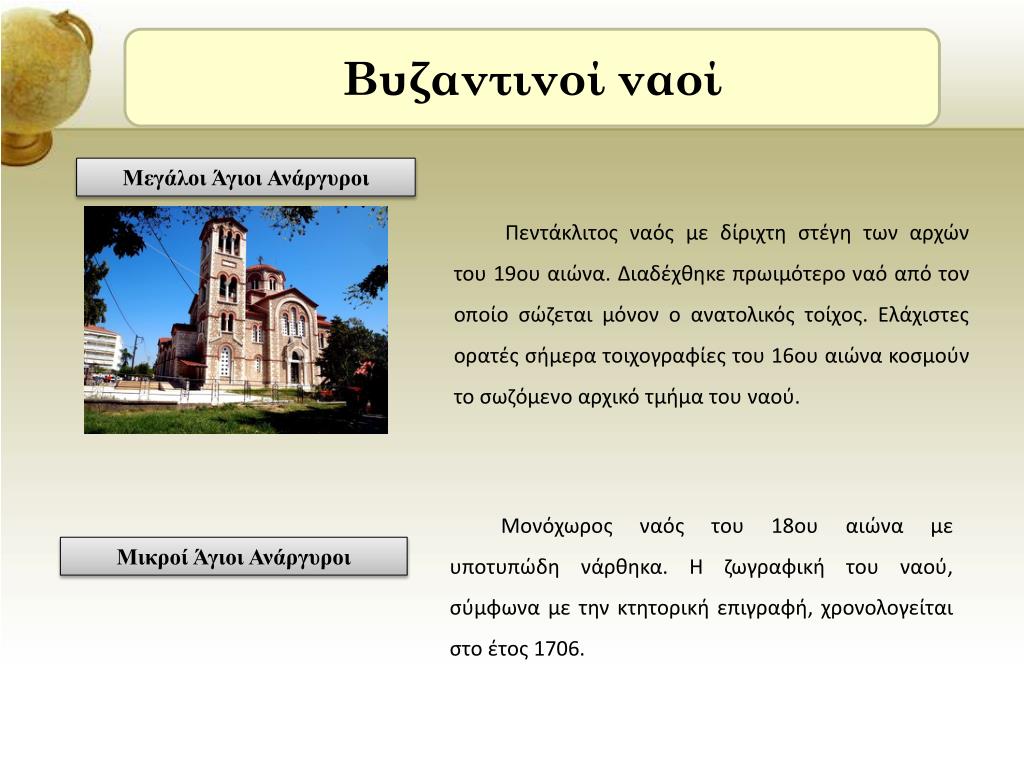Click the line 'ορατές σήμερα τοιχογραφίες του 16ου αιώνα'
This screenshot has height=768, width=1024.
pos(667,356)
